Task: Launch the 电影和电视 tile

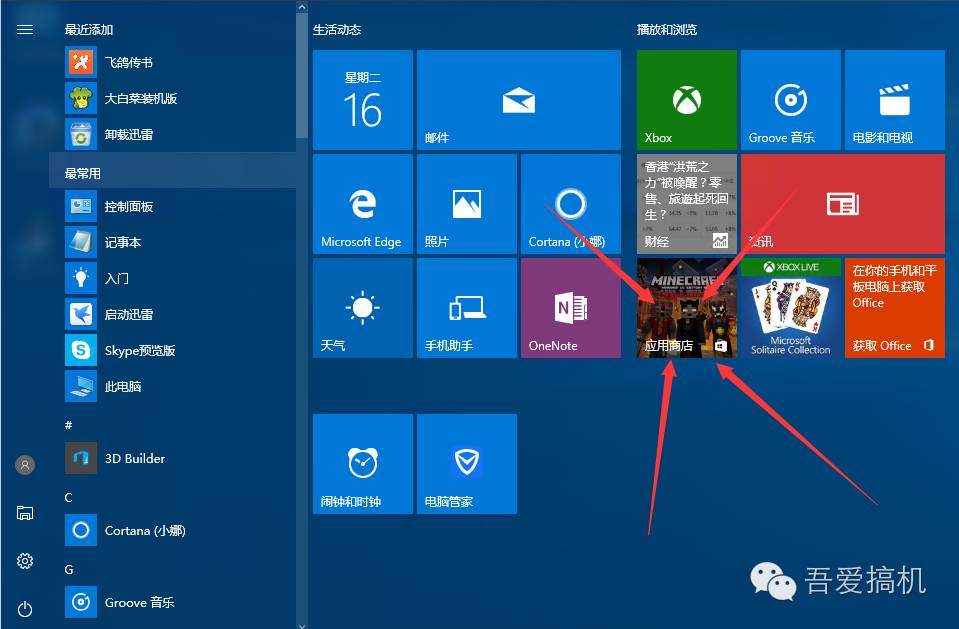Action: coord(894,99)
